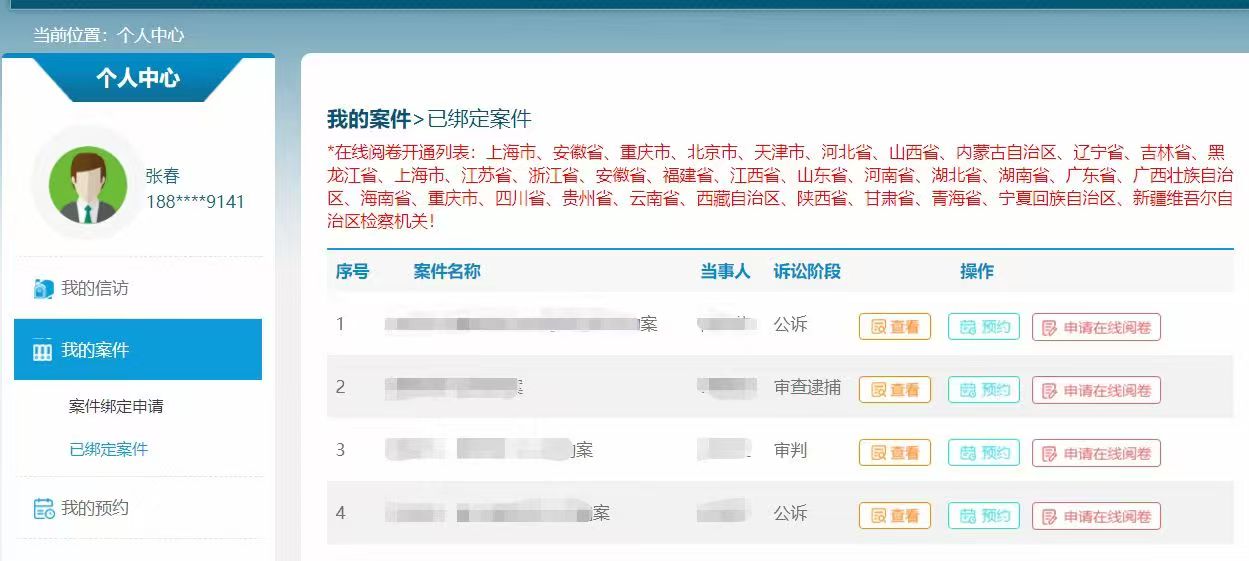Click 预约 button for case row 3
1249x561 pixels.
tap(984, 453)
